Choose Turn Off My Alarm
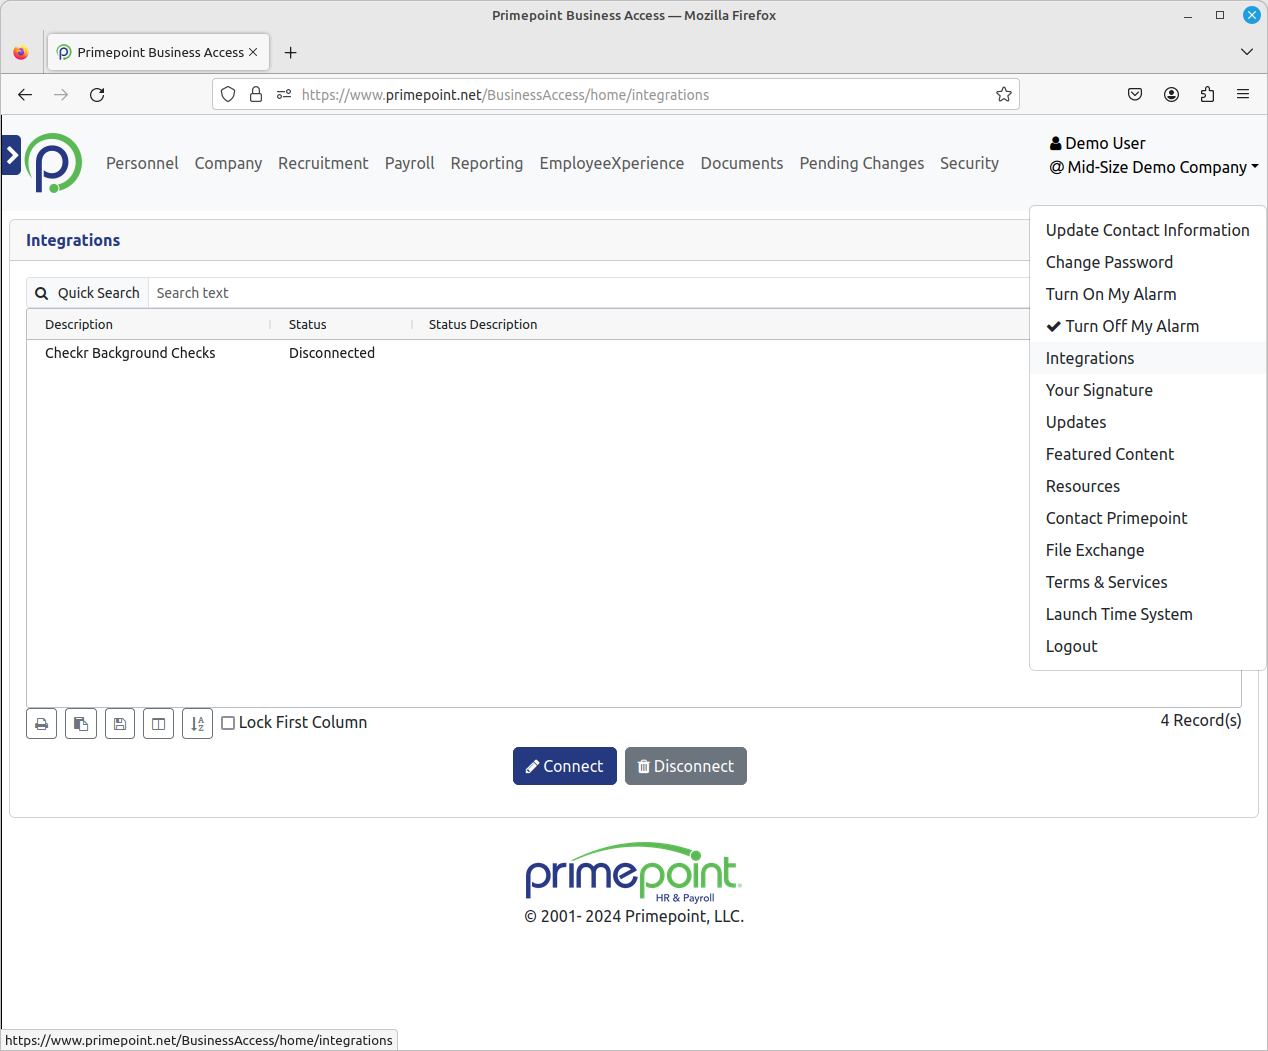Image resolution: width=1268 pixels, height=1051 pixels. coord(1148,326)
